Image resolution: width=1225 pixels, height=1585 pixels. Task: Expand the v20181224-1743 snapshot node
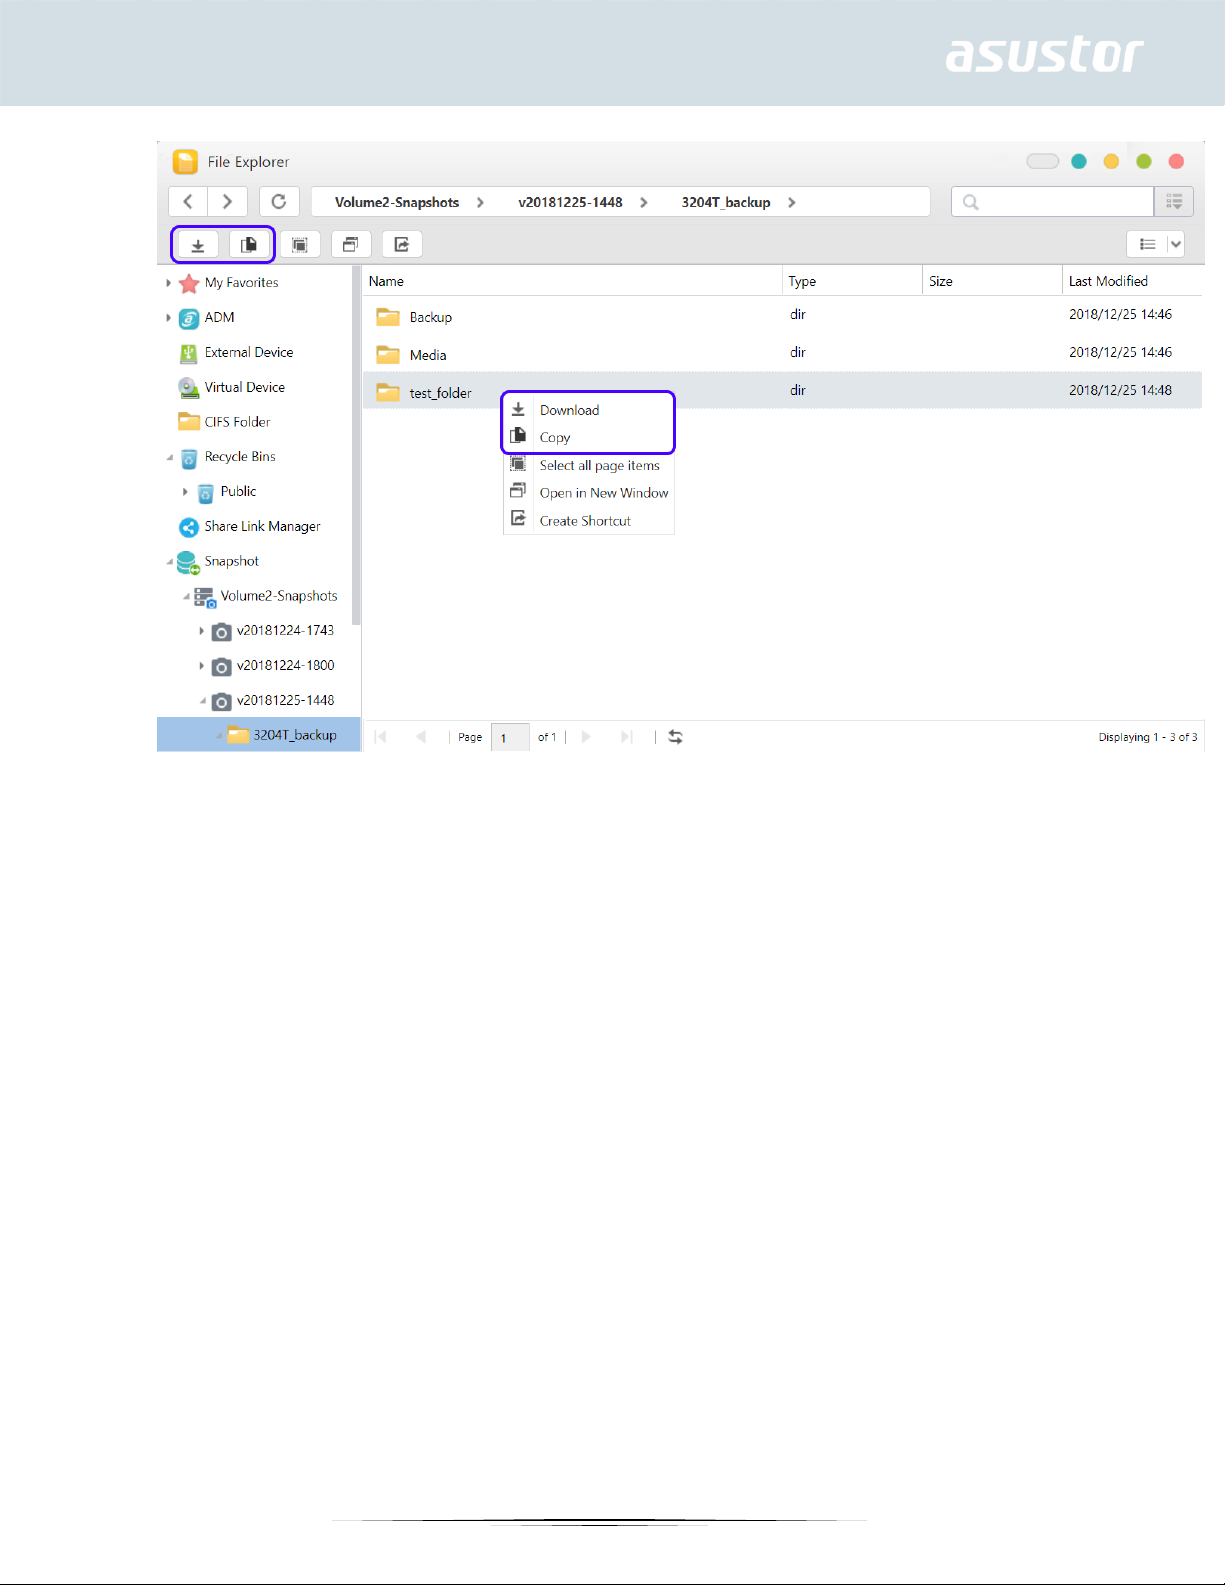point(201,631)
